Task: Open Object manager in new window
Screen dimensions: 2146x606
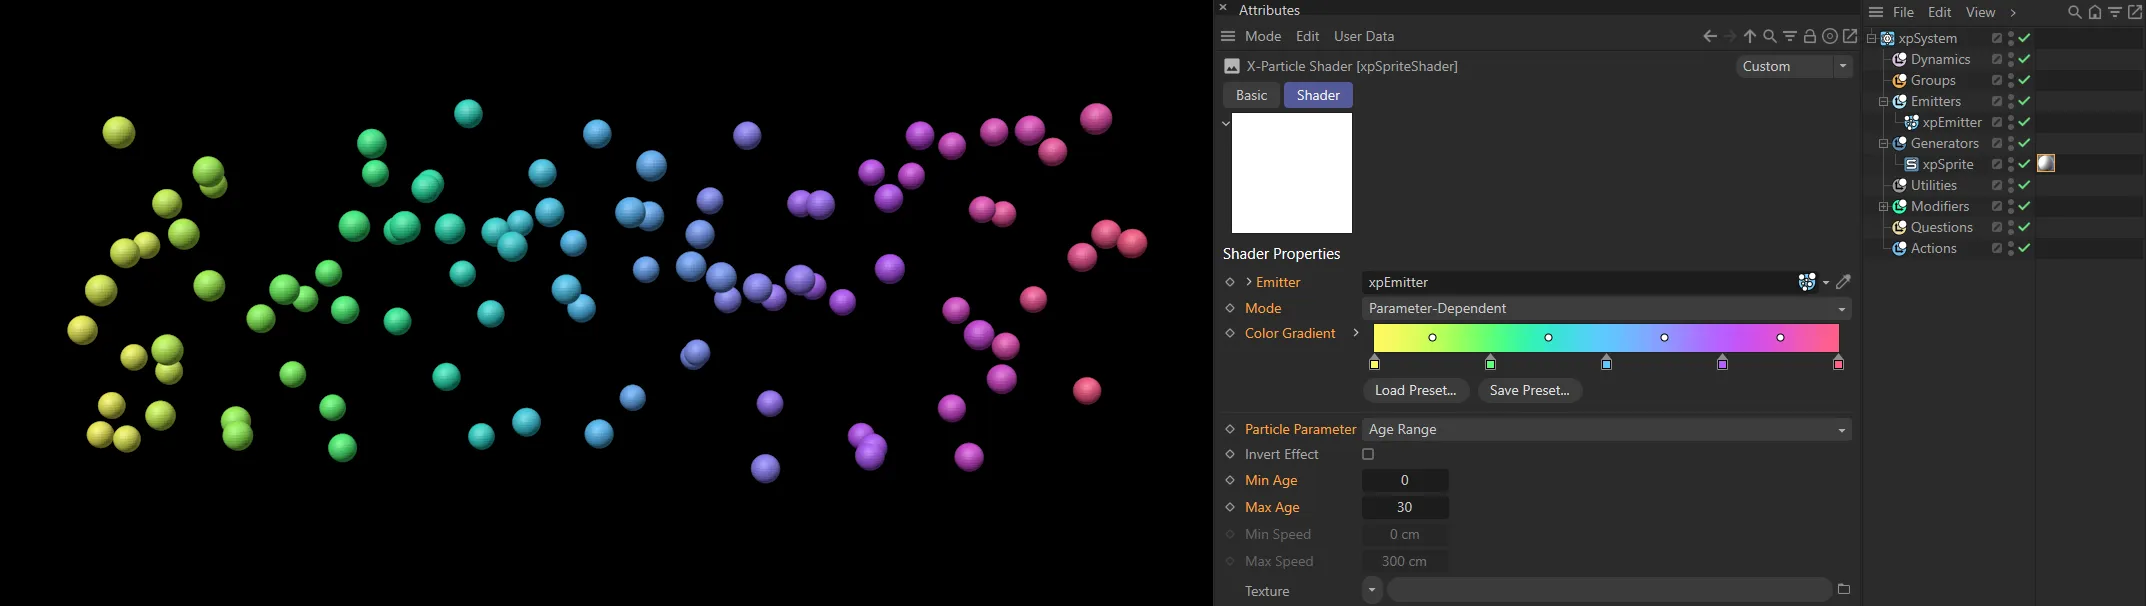Action: 2135,12
